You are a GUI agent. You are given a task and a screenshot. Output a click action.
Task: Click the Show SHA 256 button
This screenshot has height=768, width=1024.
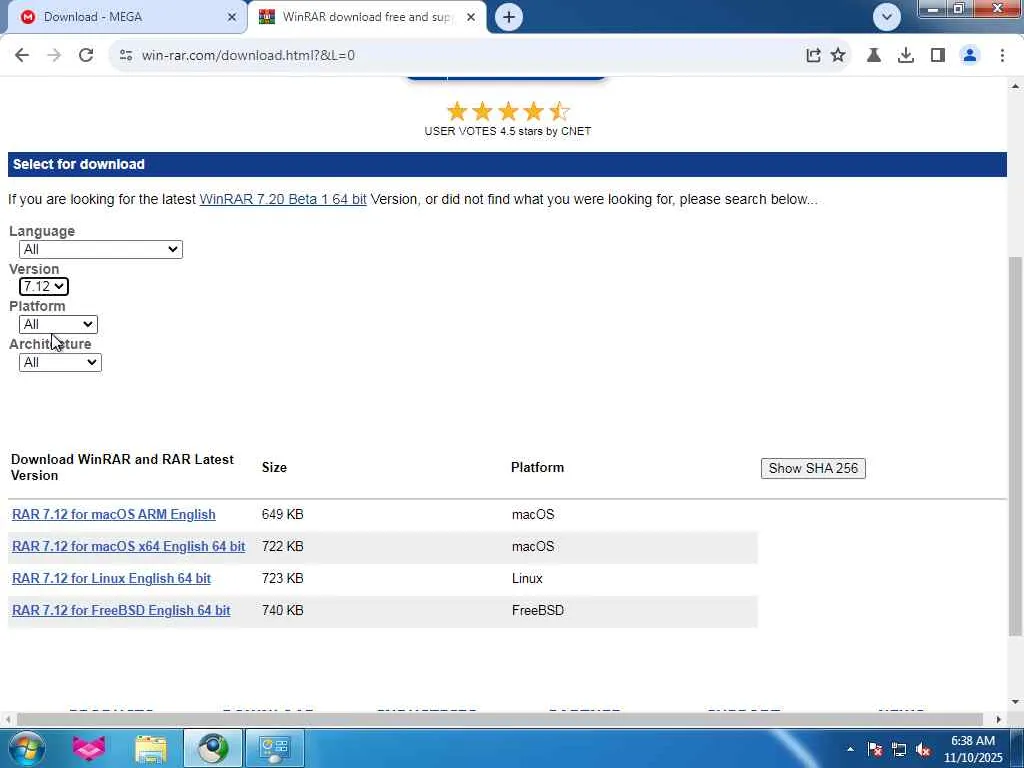[813, 468]
